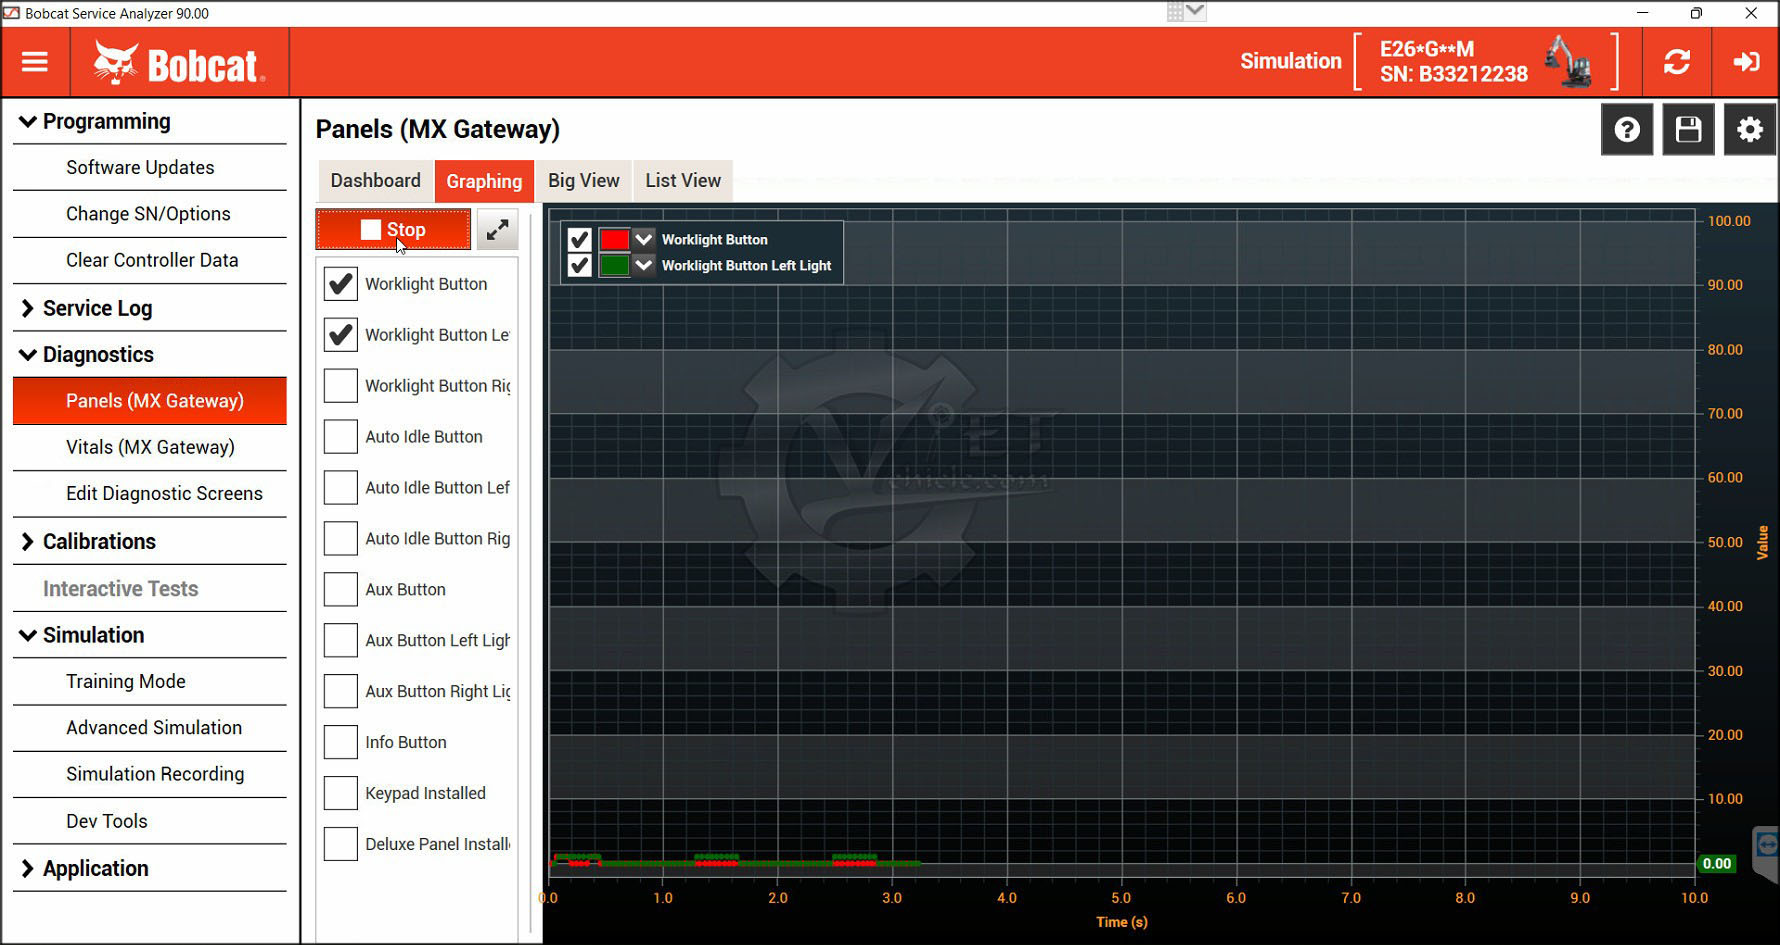Open dropdown arrow beside Worklight Button Left Light legend
Viewport: 1780px width, 945px height.
[644, 265]
